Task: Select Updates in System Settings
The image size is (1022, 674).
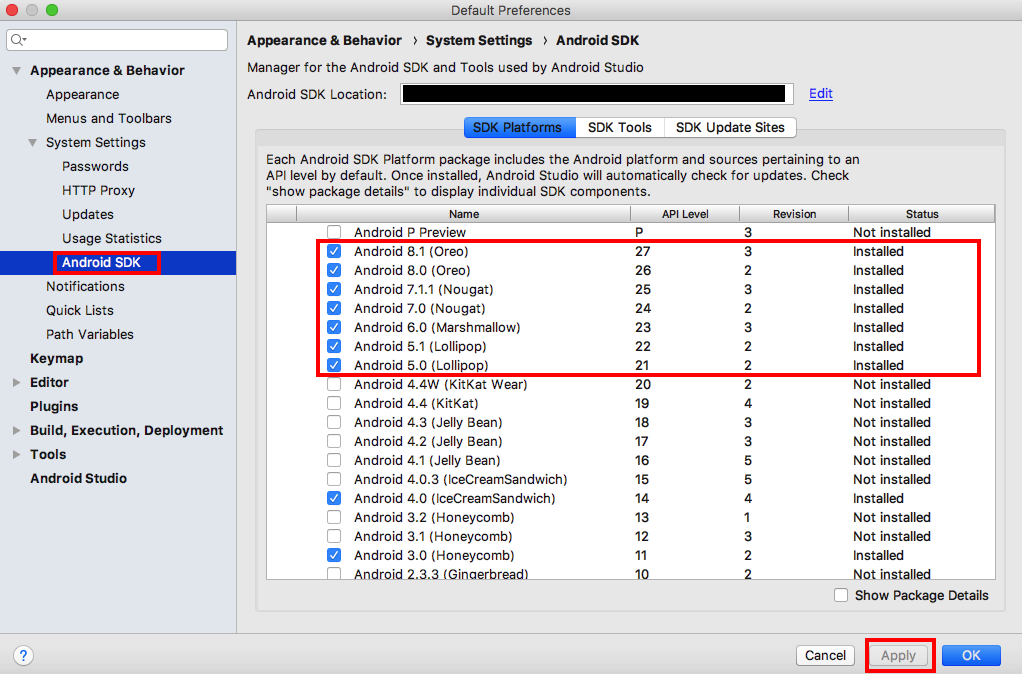Action: [x=88, y=214]
